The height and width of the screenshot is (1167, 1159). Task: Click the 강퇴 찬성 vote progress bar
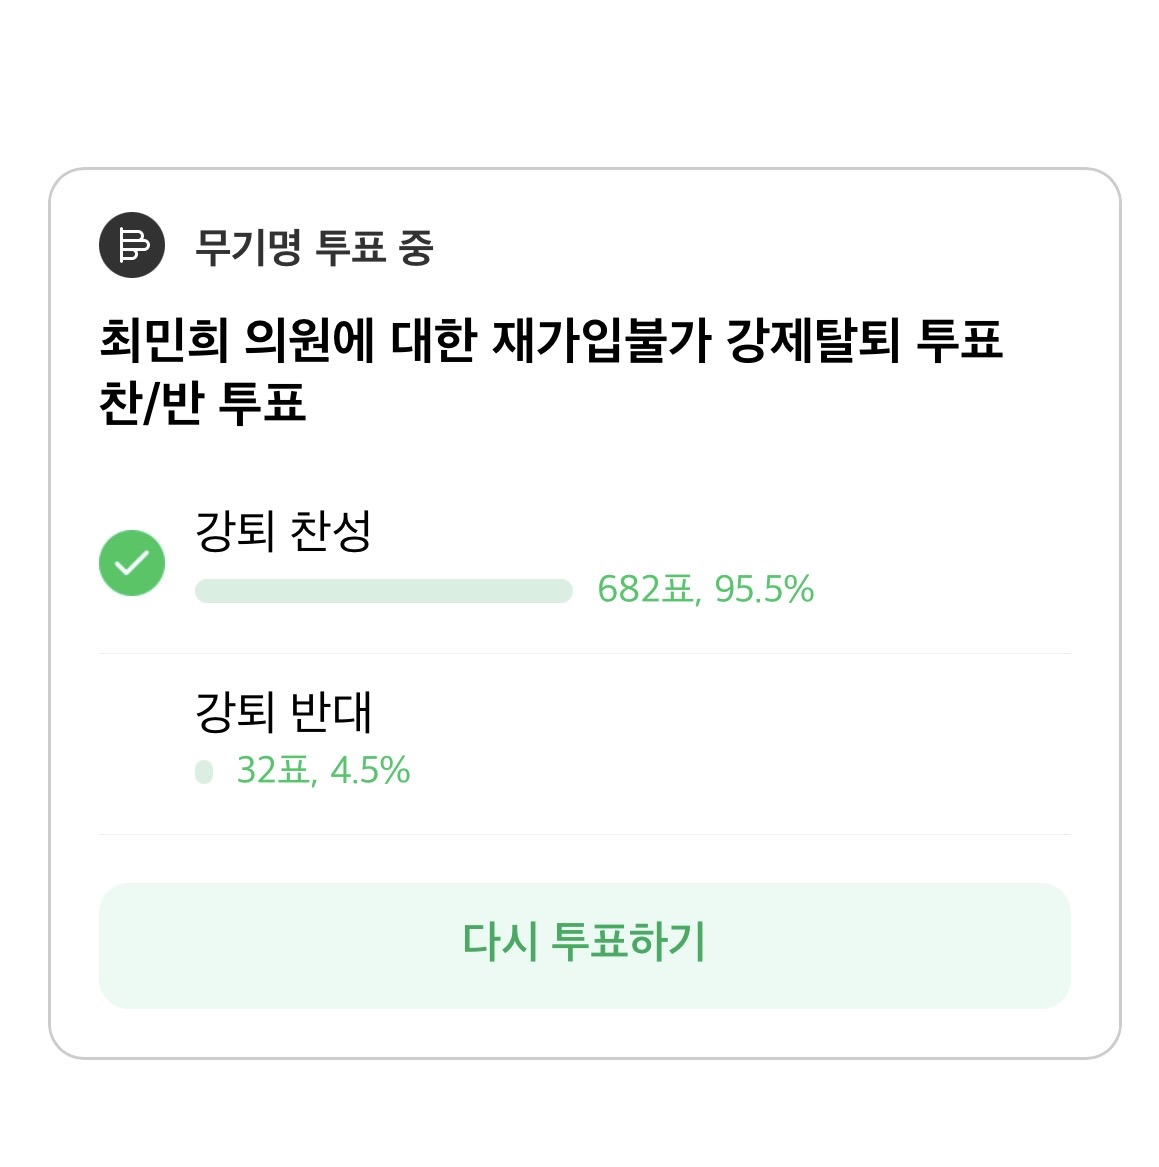pyautogui.click(x=383, y=591)
